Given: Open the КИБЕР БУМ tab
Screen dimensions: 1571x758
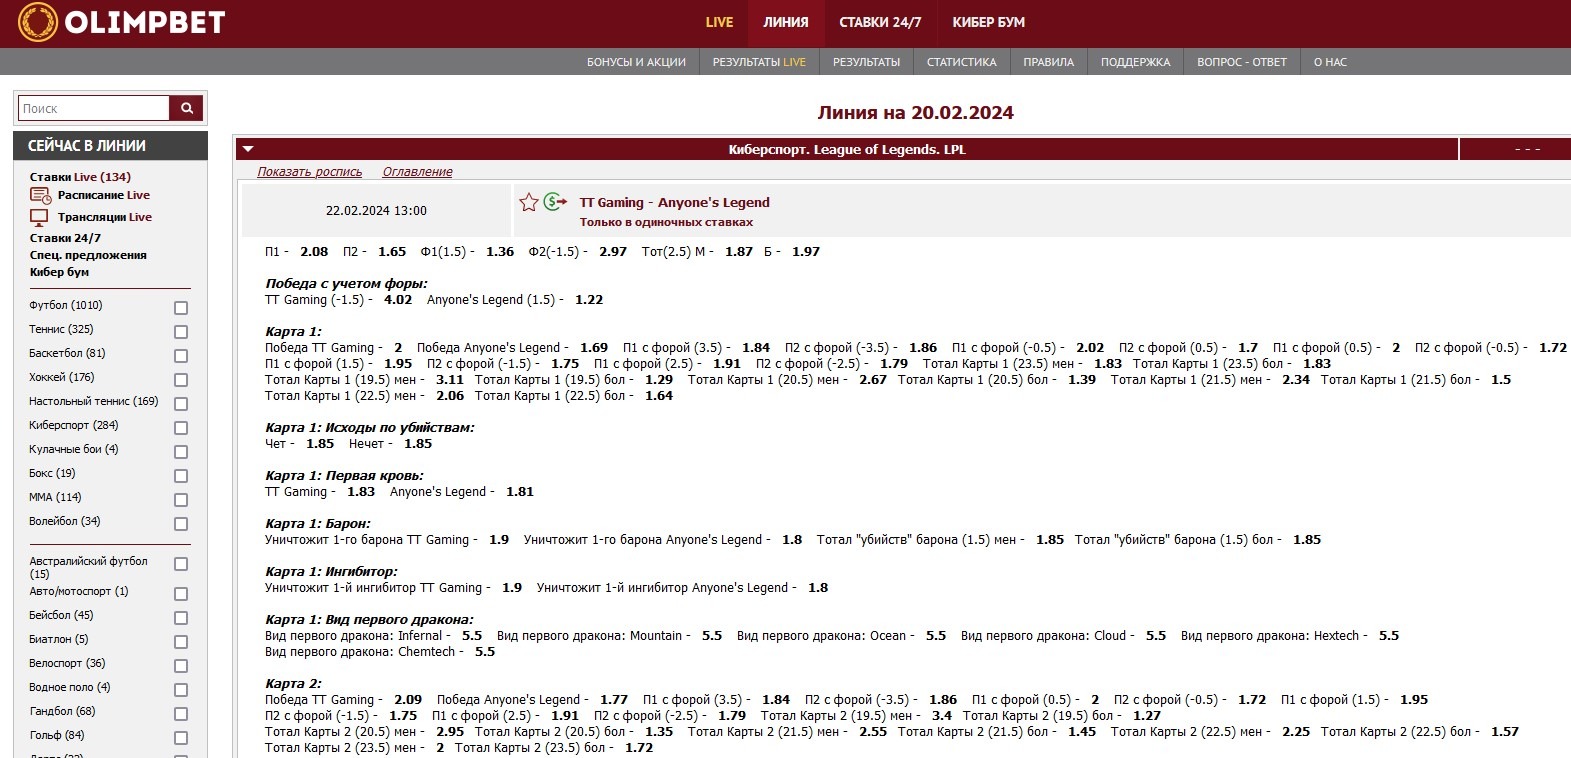Looking at the screenshot, I should click(988, 22).
